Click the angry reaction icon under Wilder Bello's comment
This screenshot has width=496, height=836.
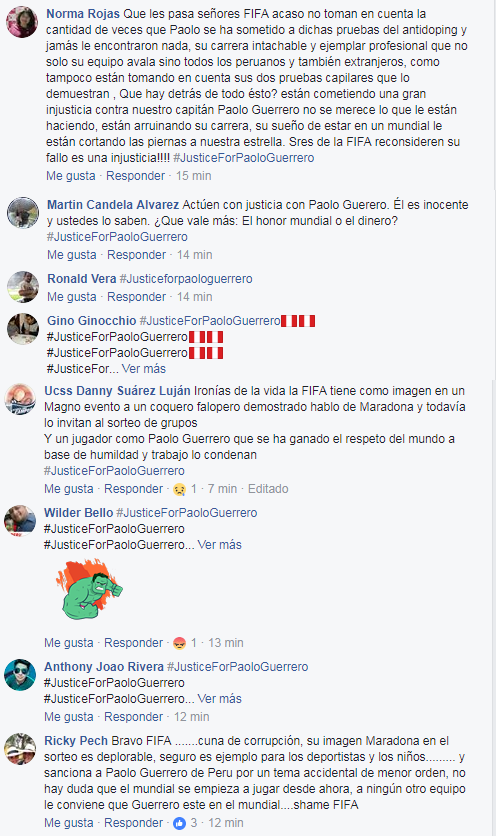pos(180,644)
